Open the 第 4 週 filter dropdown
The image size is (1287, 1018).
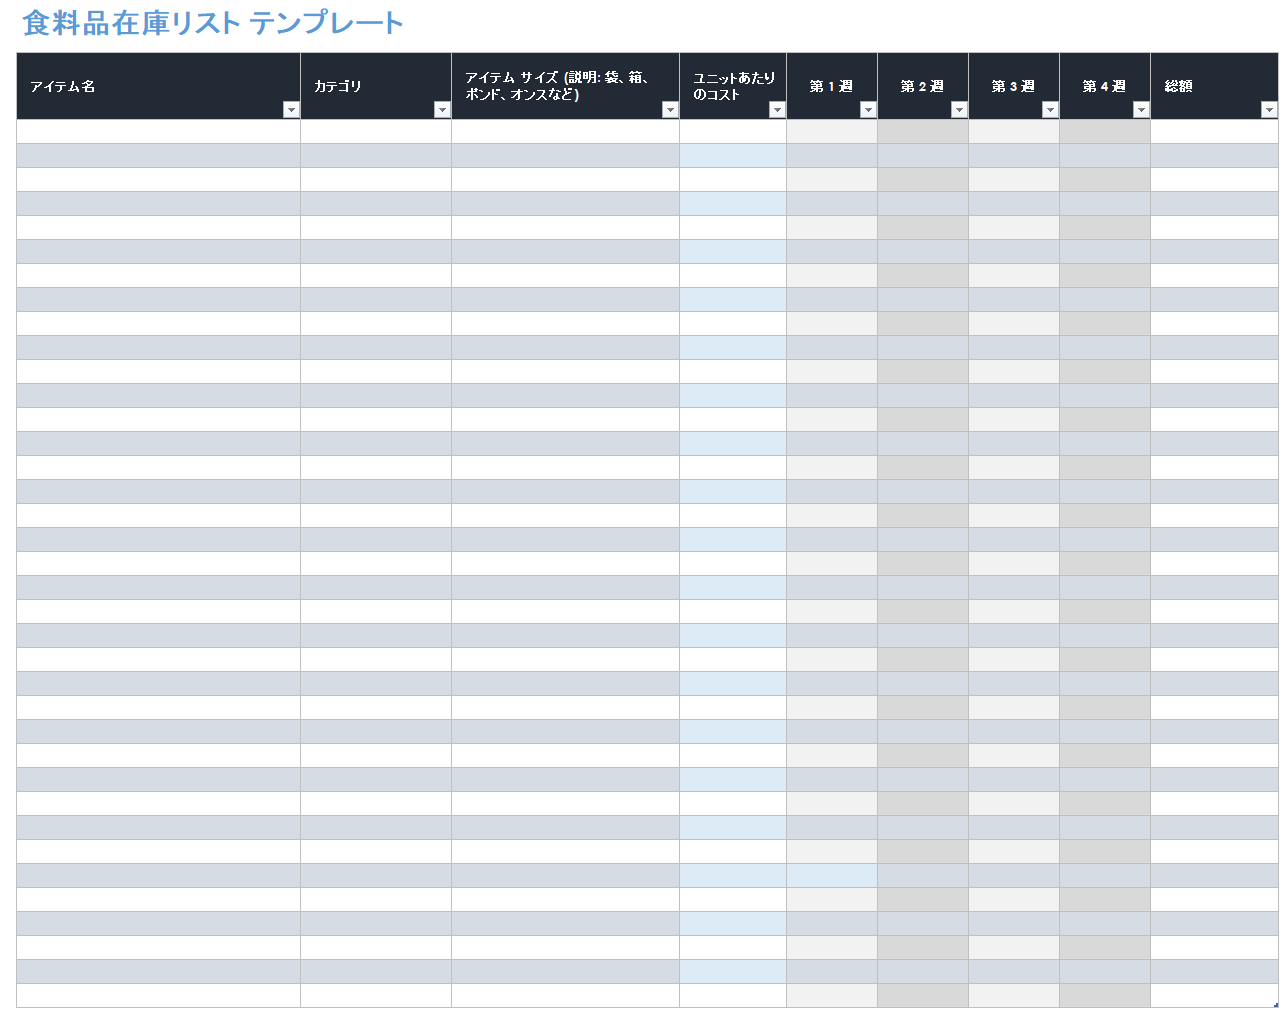click(x=1141, y=110)
